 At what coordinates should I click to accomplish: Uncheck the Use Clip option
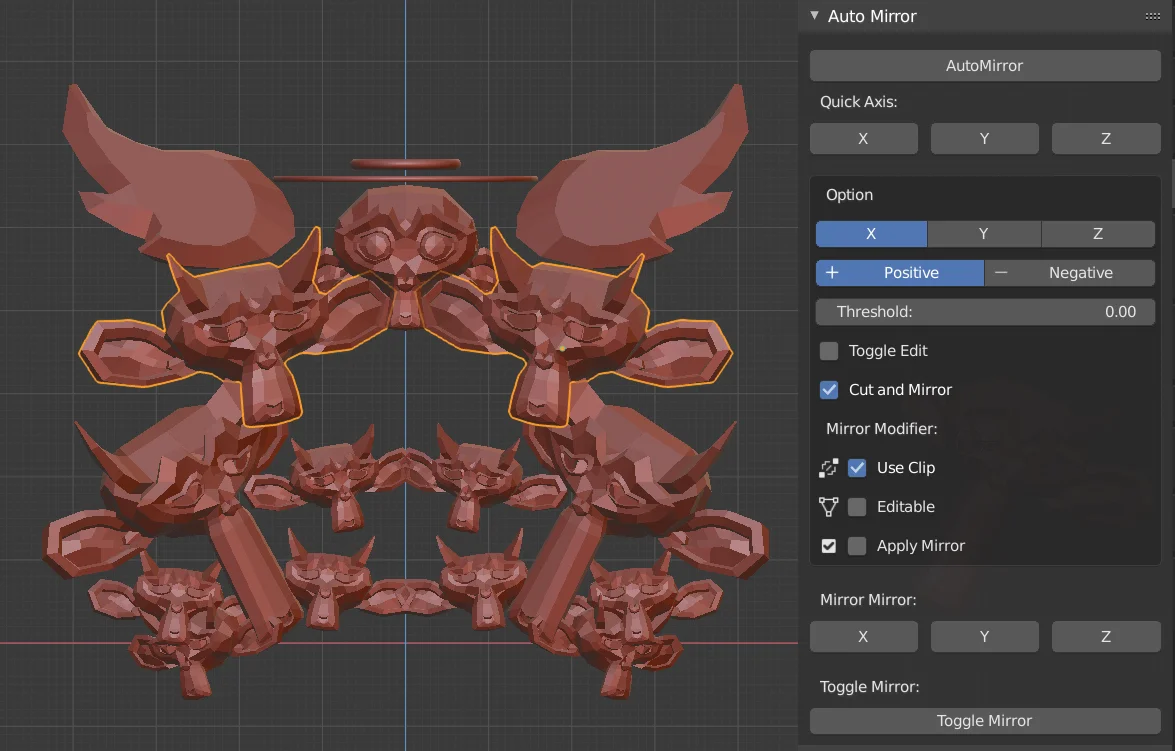[x=857, y=467]
